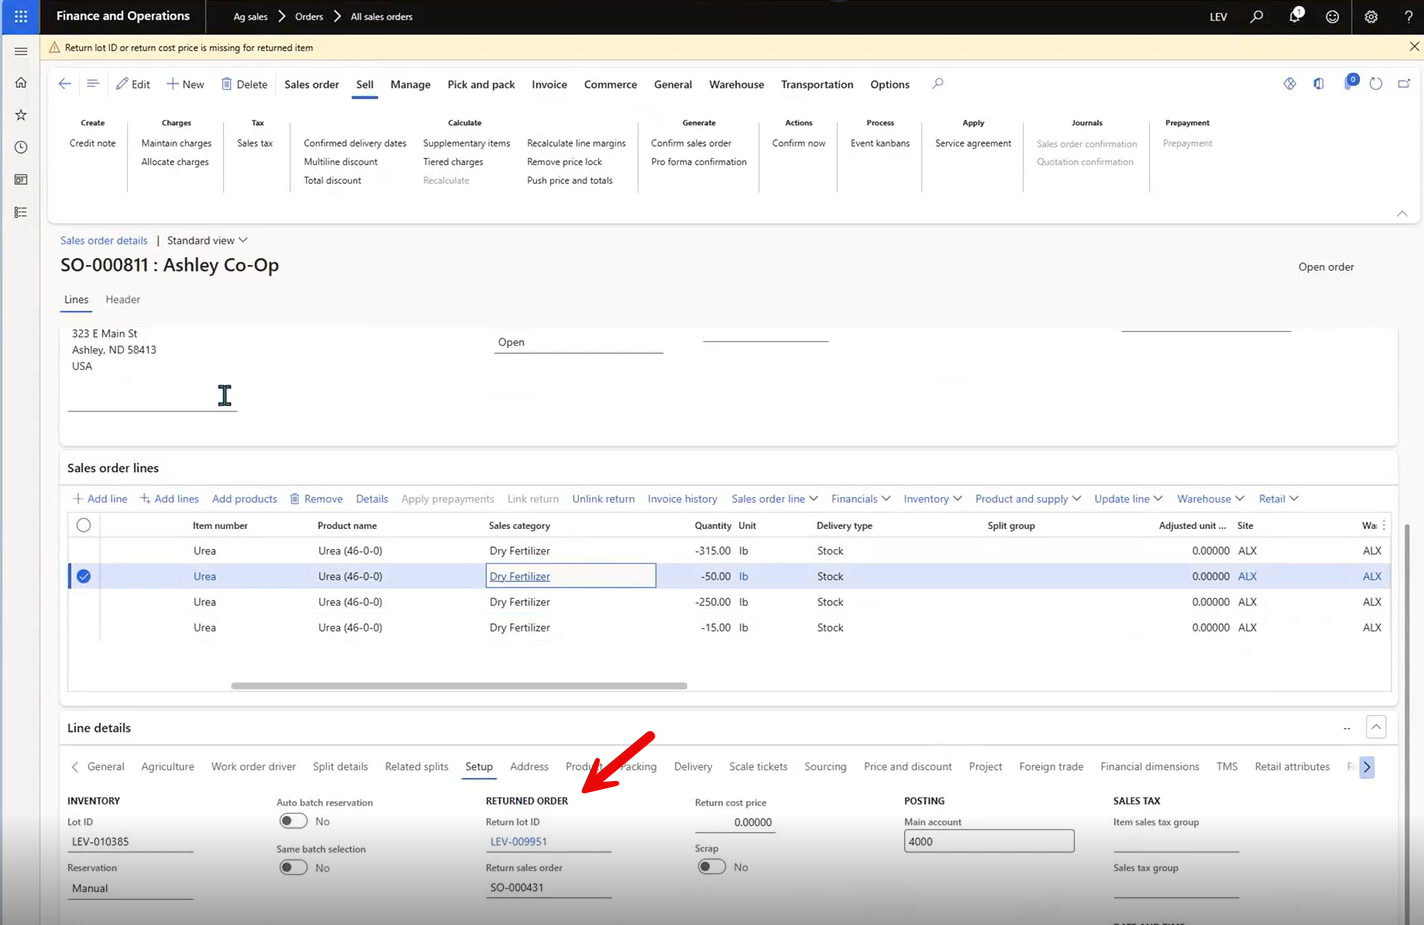The height and width of the screenshot is (925, 1424).
Task: Open the Inventory dropdown in lines toolbar
Action: (x=933, y=499)
